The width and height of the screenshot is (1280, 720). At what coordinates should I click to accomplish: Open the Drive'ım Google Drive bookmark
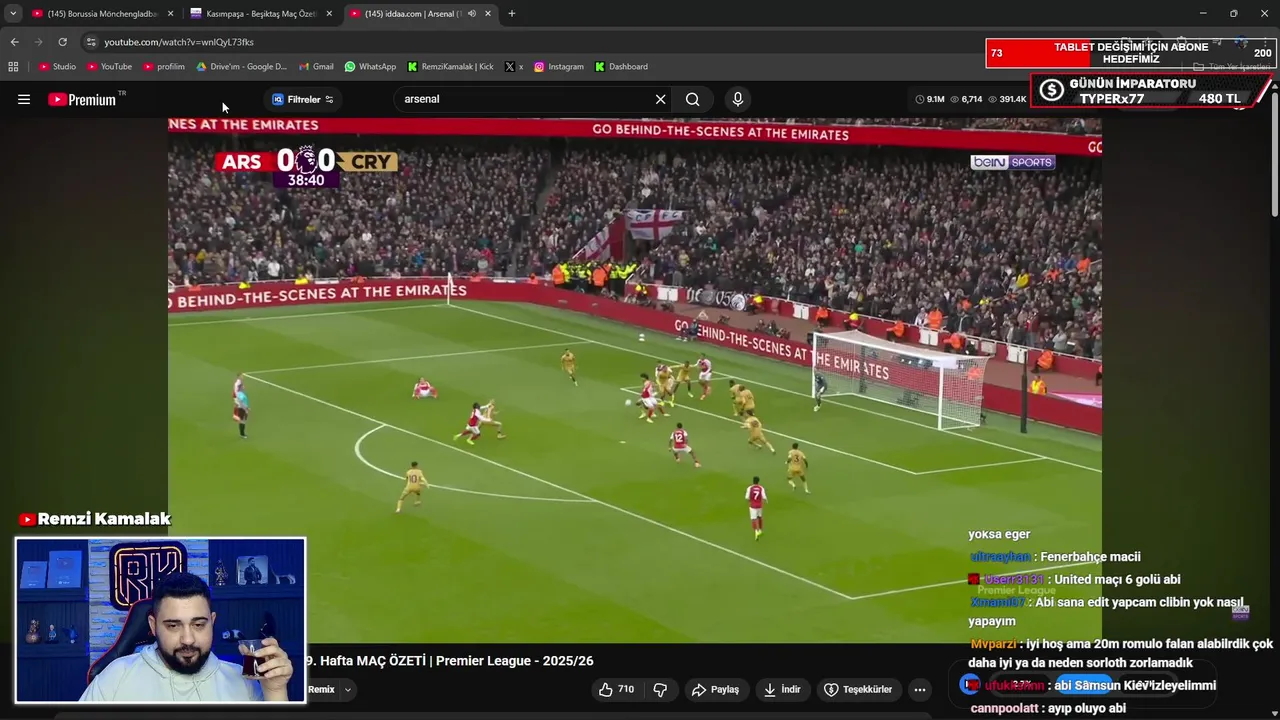241,67
